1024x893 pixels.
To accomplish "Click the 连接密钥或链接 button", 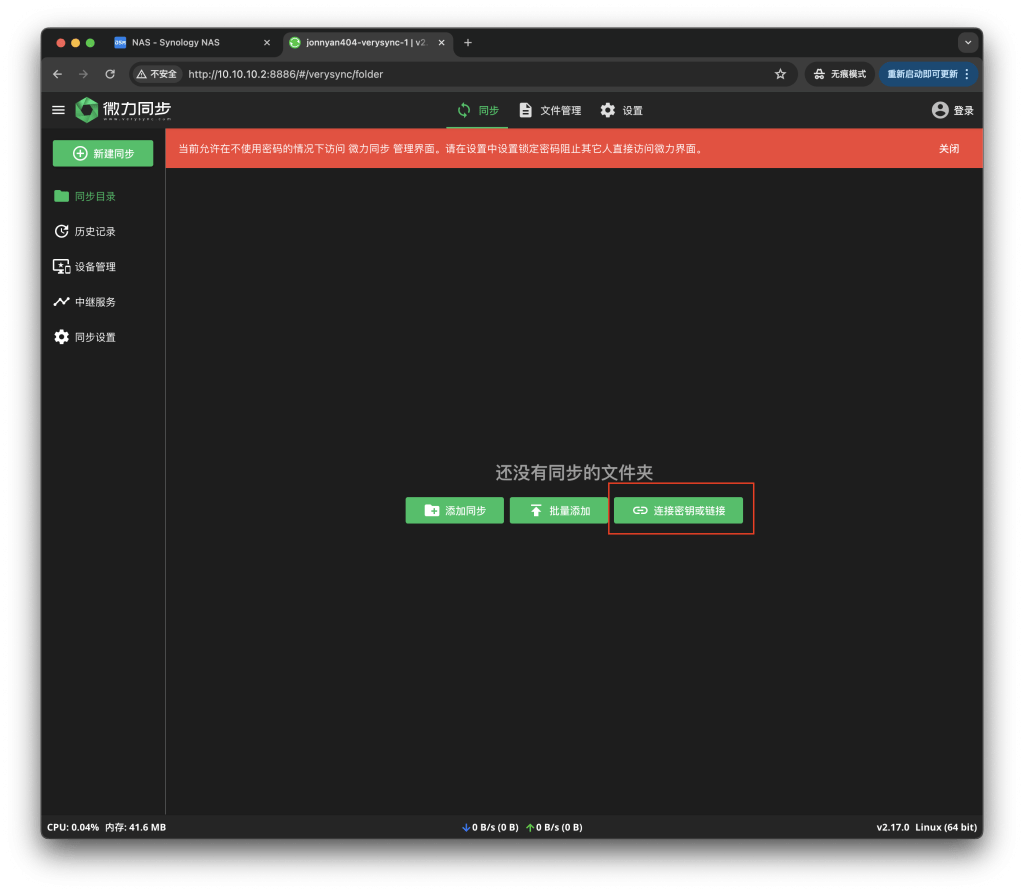I will (x=678, y=511).
